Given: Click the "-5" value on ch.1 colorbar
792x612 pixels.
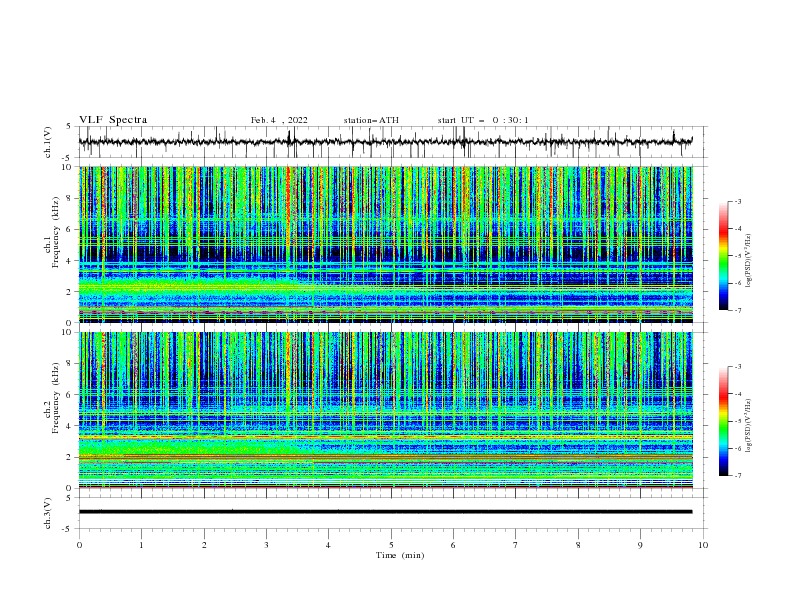Looking at the screenshot, I should click(737, 256).
